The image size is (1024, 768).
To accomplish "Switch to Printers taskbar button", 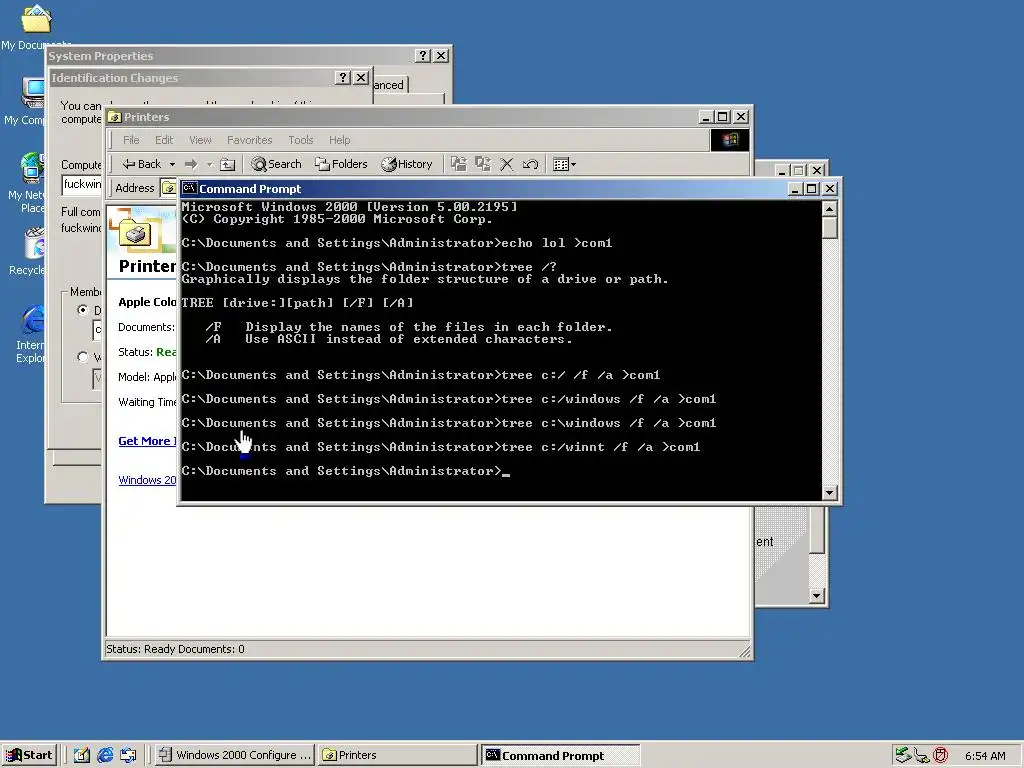I will (x=398, y=755).
